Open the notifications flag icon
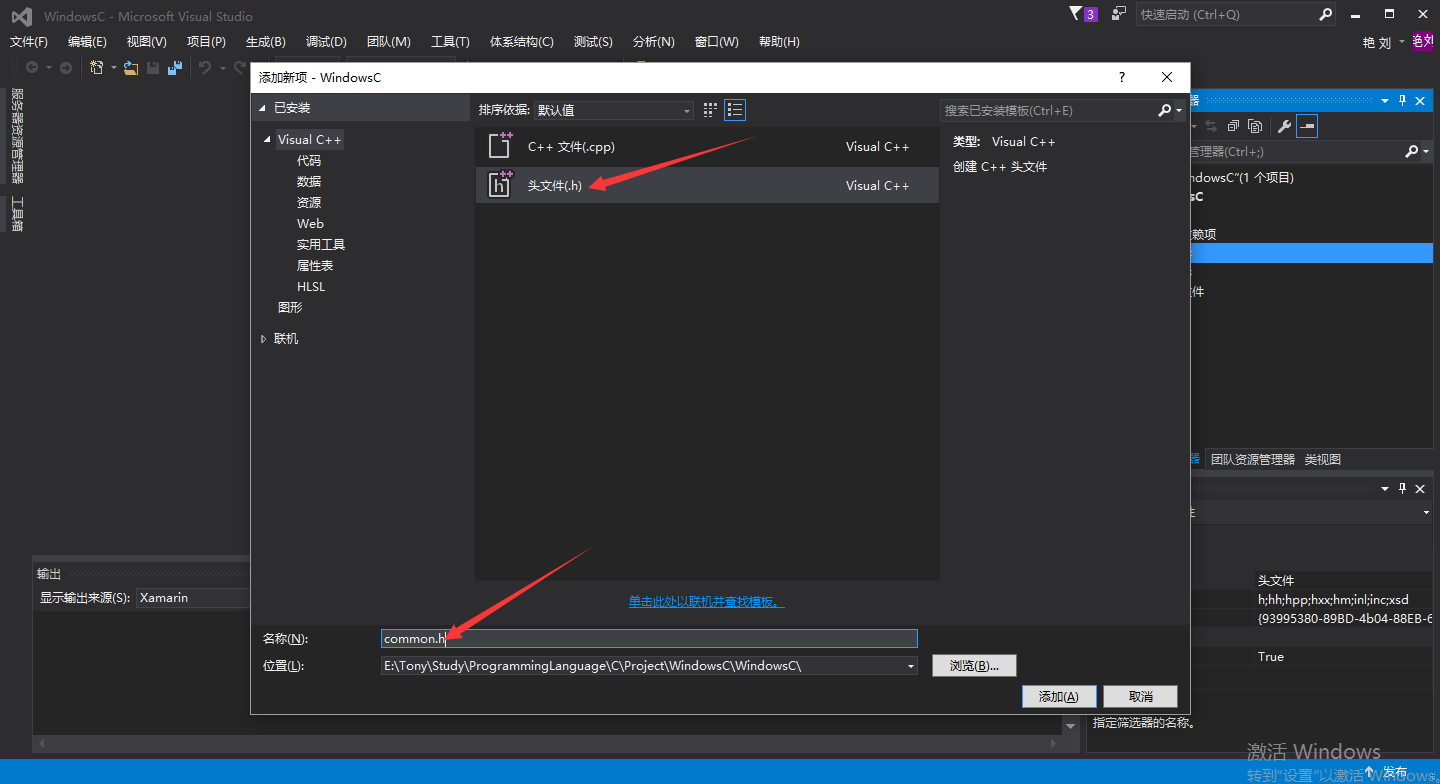The height and width of the screenshot is (784, 1440). [1076, 14]
